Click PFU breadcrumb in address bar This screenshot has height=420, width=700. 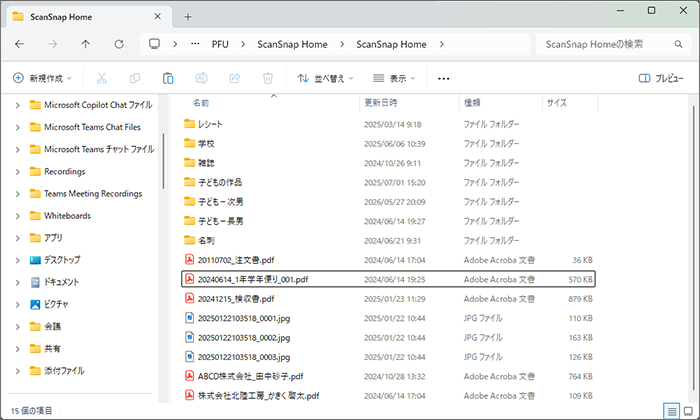[x=220, y=44]
